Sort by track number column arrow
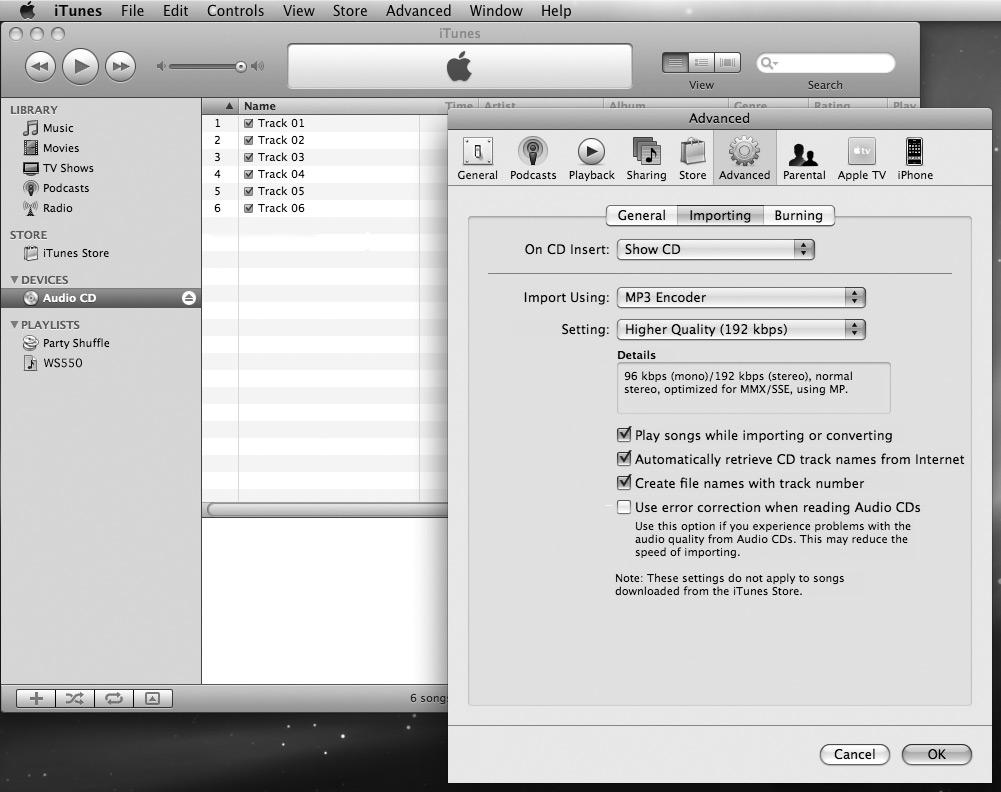This screenshot has width=1001, height=792. (229, 106)
